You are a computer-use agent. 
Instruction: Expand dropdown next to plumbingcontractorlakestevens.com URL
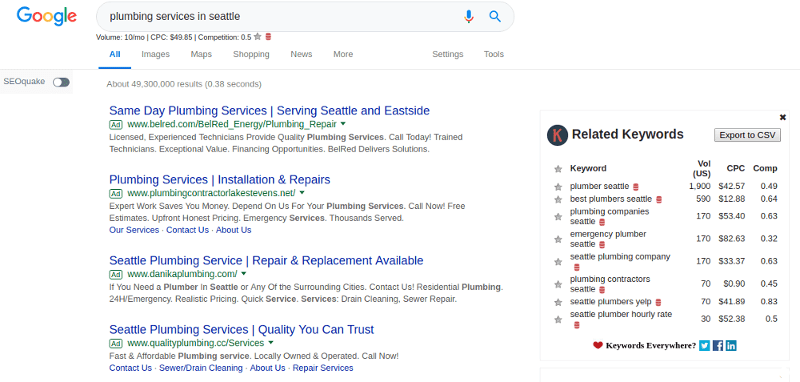coord(302,193)
